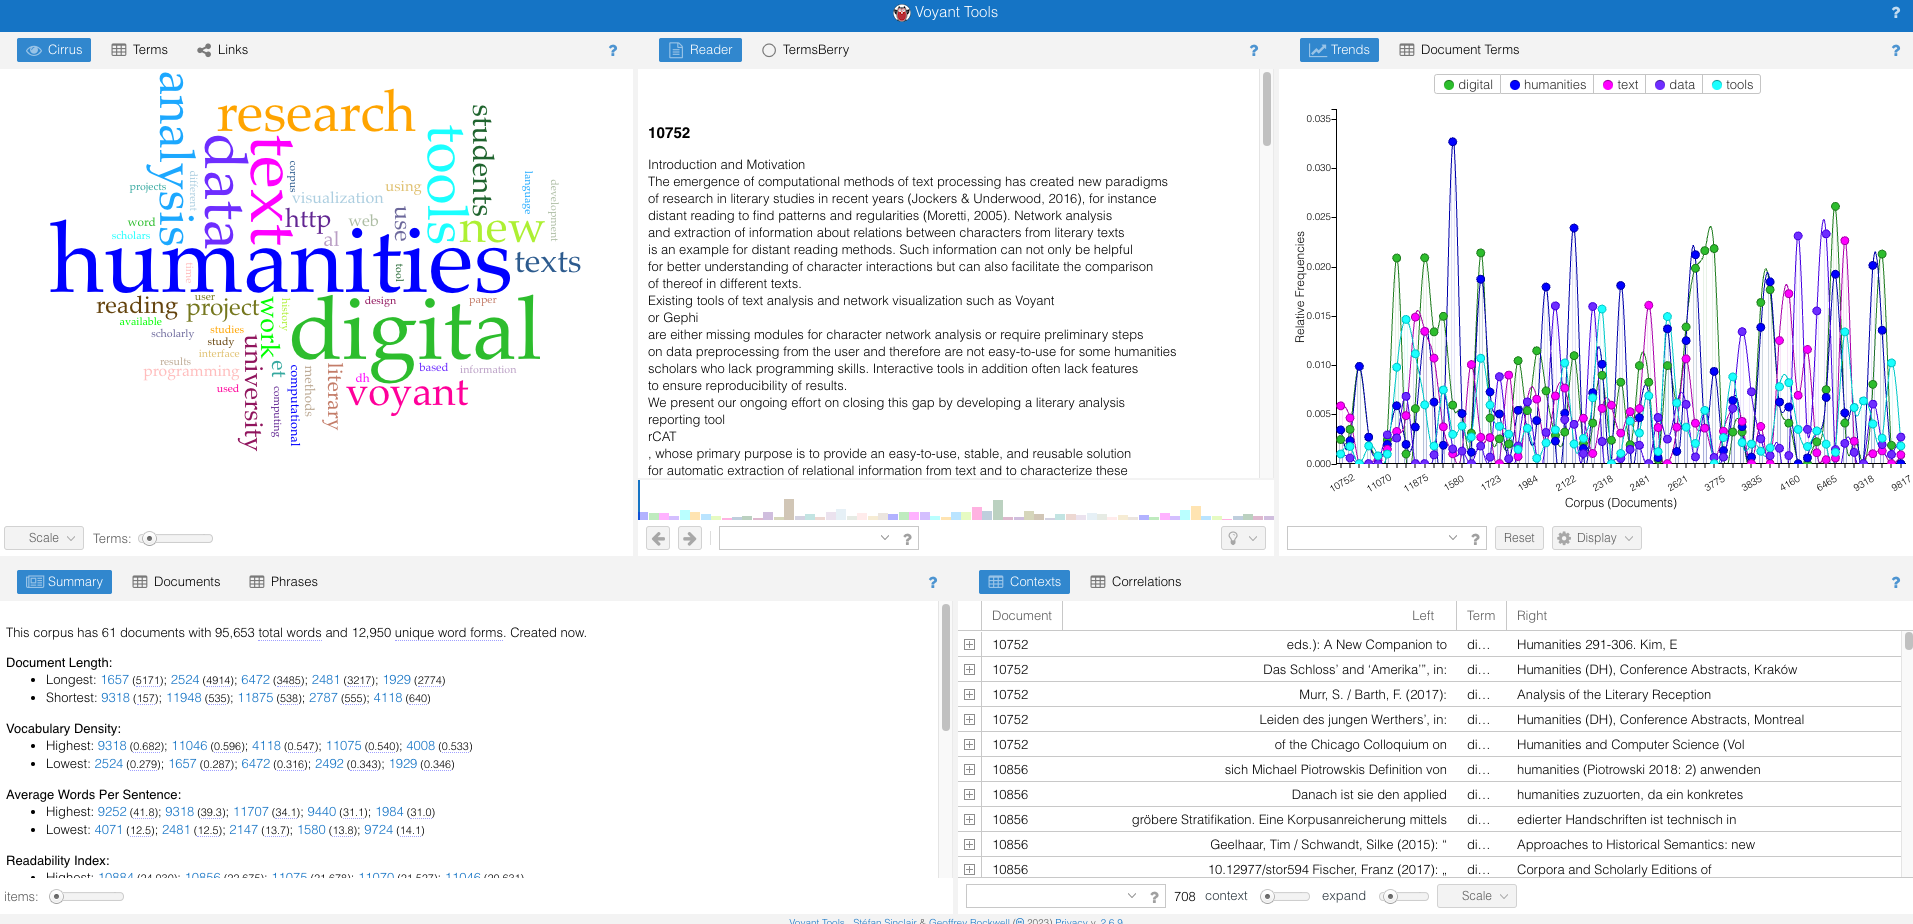Open help for the Cirrus panel
The height and width of the screenshot is (924, 1913).
click(613, 50)
